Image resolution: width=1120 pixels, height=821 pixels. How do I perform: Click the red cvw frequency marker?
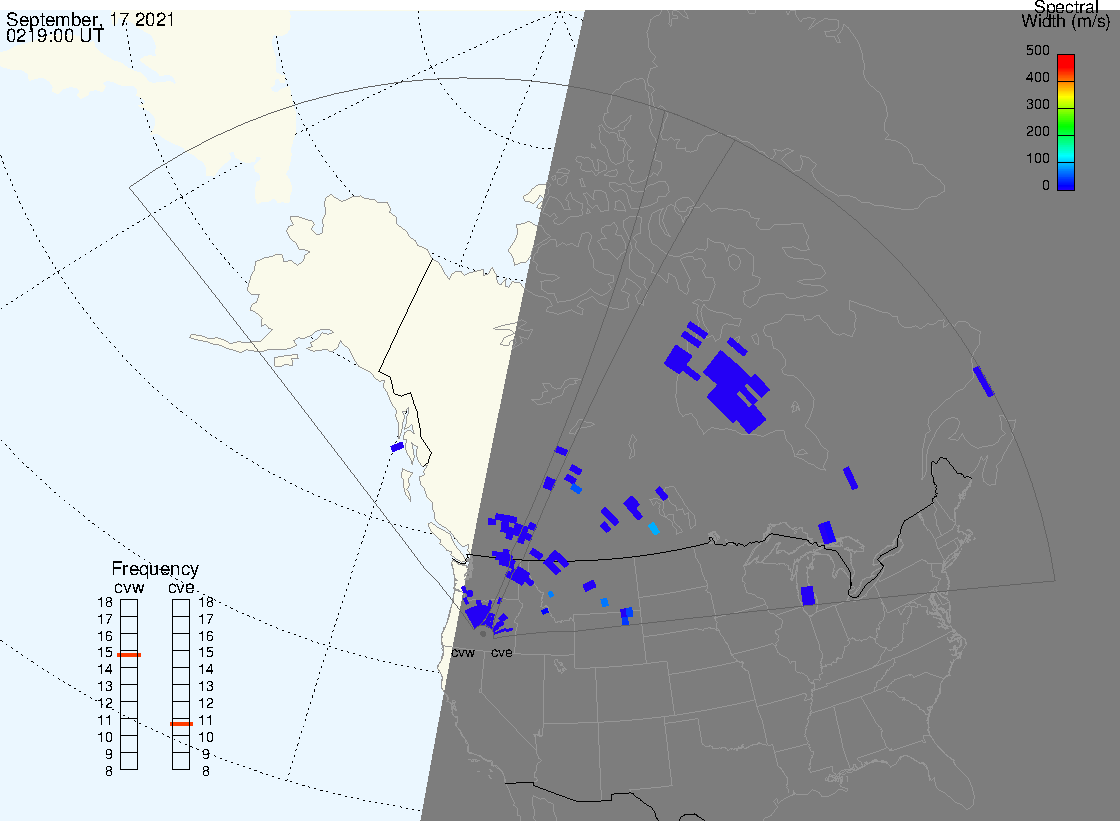click(129, 655)
